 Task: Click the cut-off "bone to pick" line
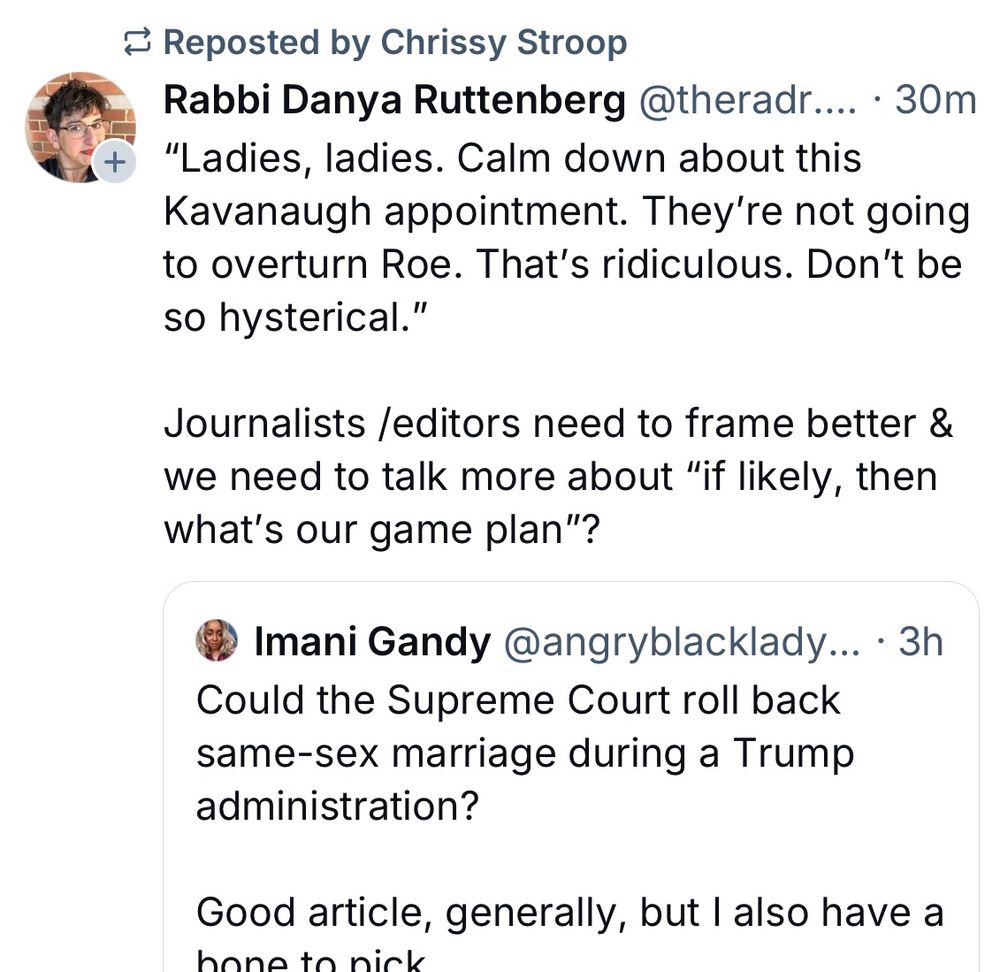click(x=311, y=962)
